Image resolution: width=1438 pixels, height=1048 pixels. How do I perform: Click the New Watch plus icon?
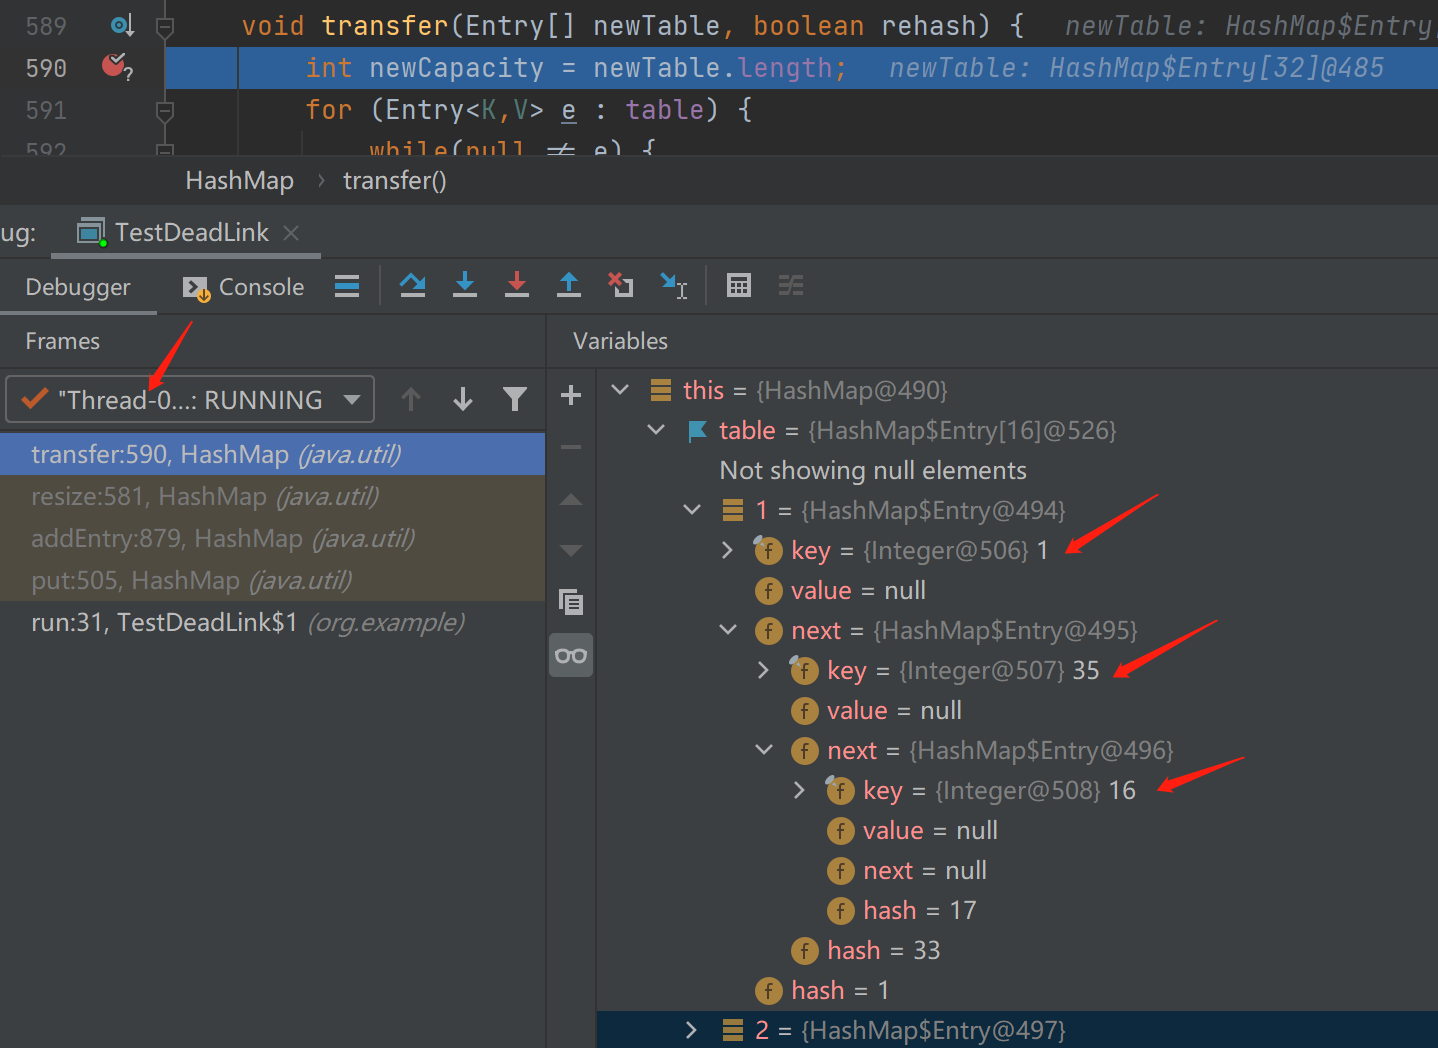(x=571, y=396)
